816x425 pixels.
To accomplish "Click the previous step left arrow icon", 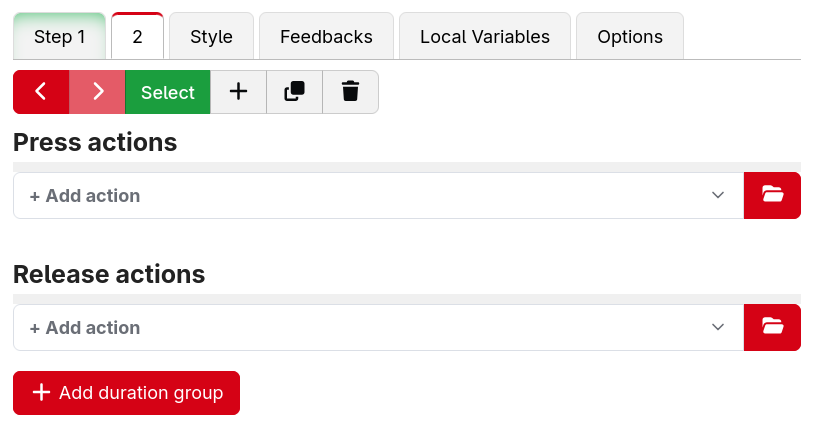I will [x=41, y=92].
